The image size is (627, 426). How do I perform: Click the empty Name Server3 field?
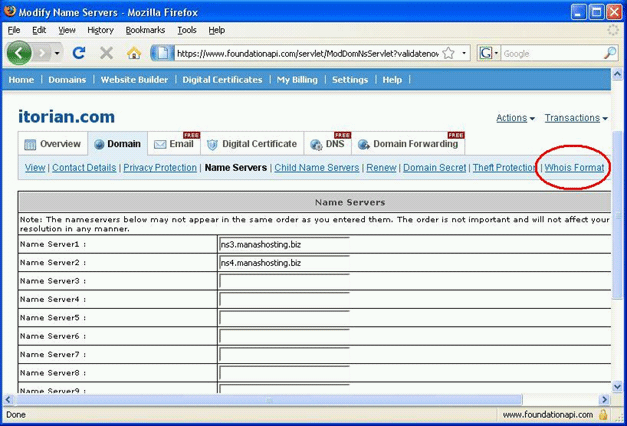click(x=284, y=281)
